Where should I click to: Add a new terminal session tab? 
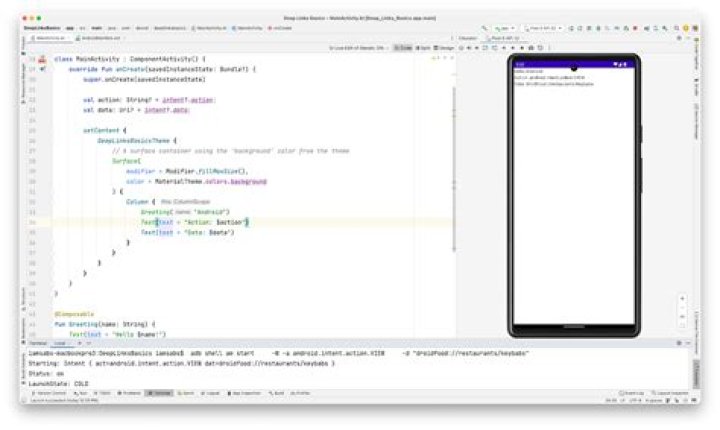[79, 343]
